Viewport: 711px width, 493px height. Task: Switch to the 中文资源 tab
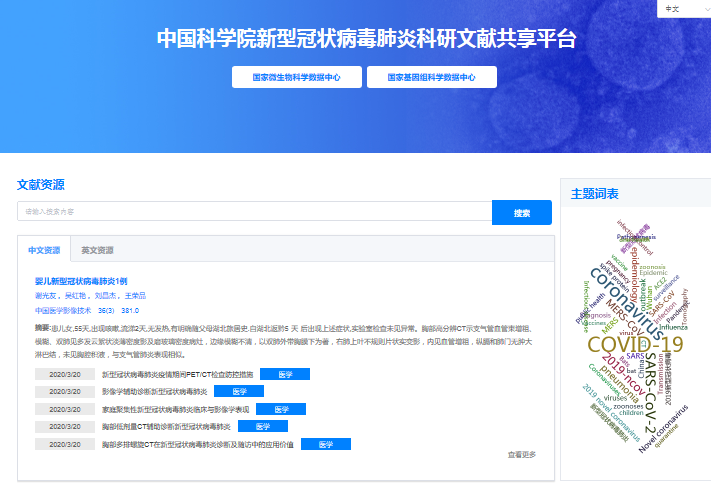(x=44, y=250)
